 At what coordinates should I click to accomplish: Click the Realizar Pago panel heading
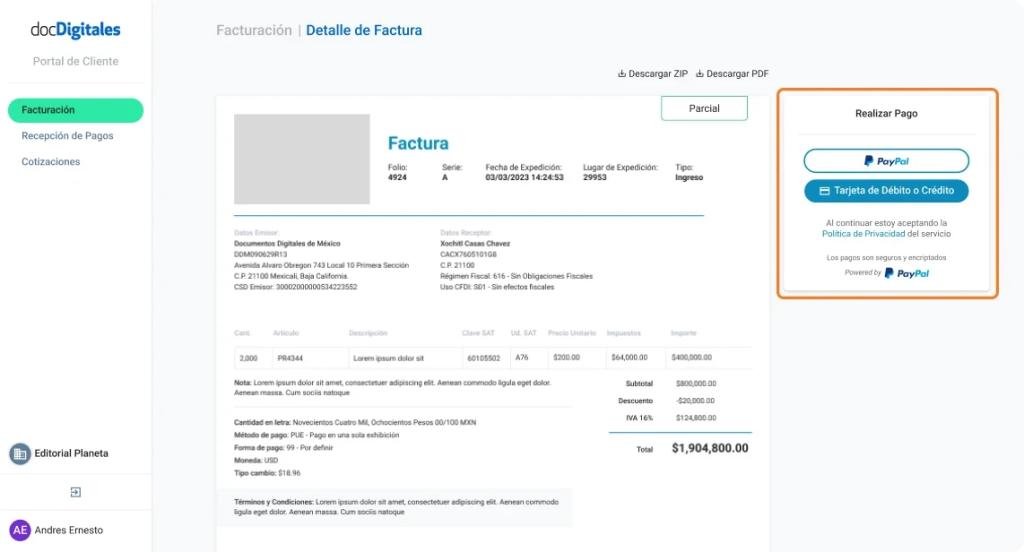(x=886, y=114)
